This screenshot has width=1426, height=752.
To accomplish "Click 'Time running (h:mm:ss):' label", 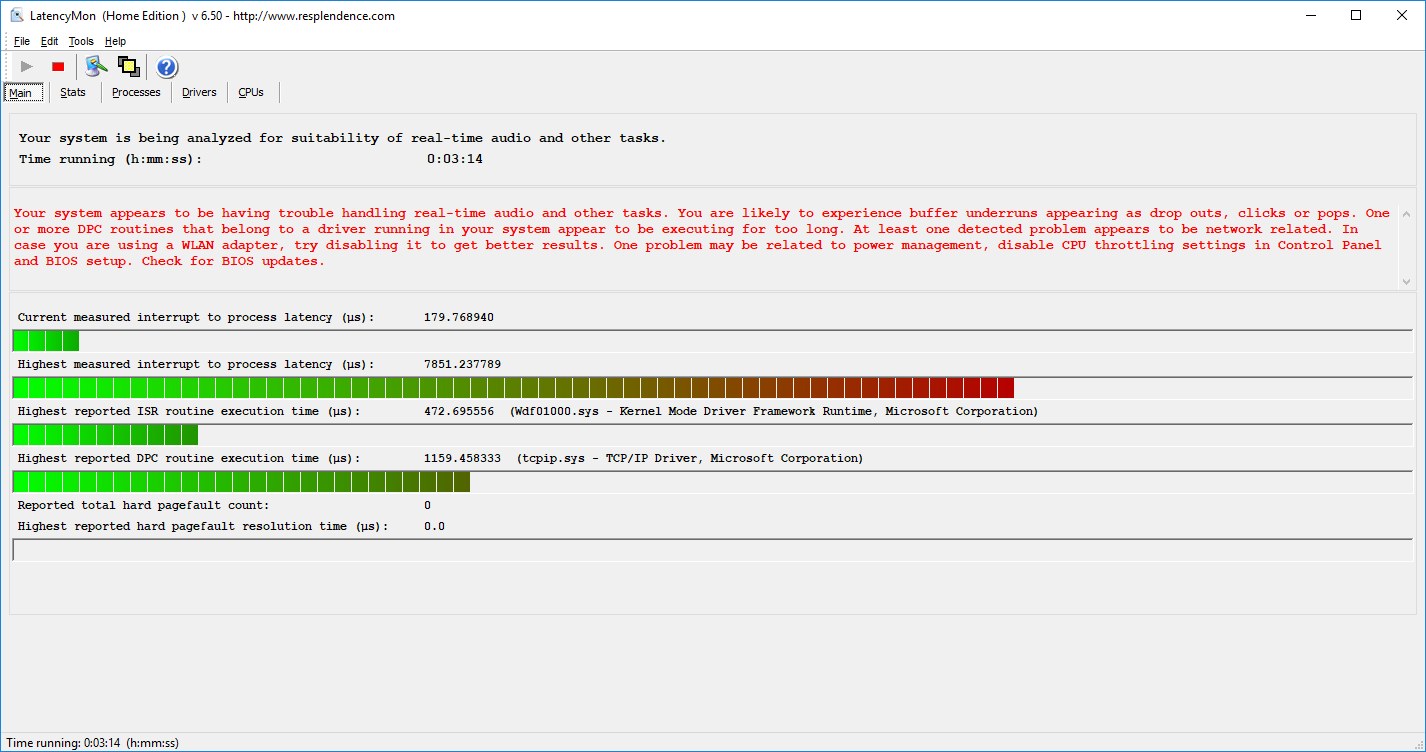I will point(110,159).
